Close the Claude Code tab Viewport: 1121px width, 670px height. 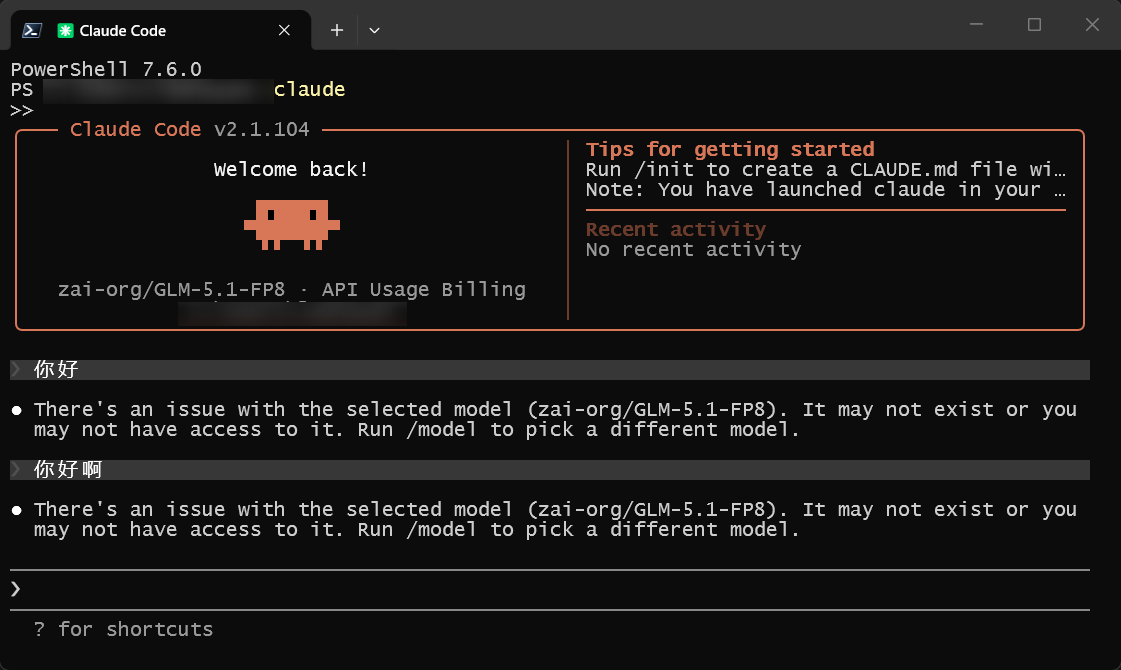(284, 30)
